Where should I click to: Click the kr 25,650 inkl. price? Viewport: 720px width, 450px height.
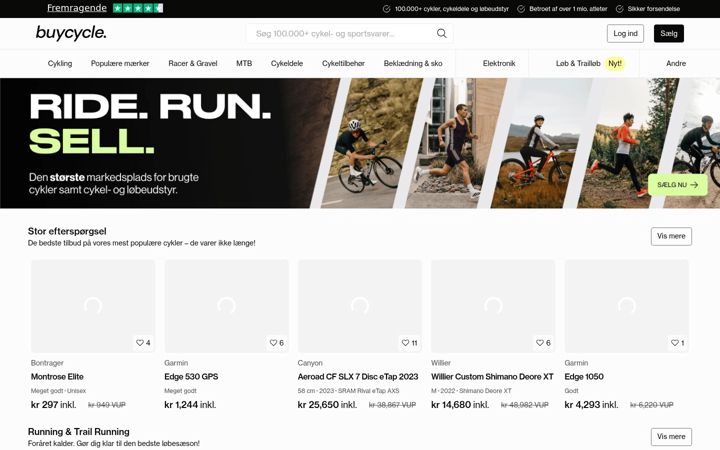tap(327, 405)
